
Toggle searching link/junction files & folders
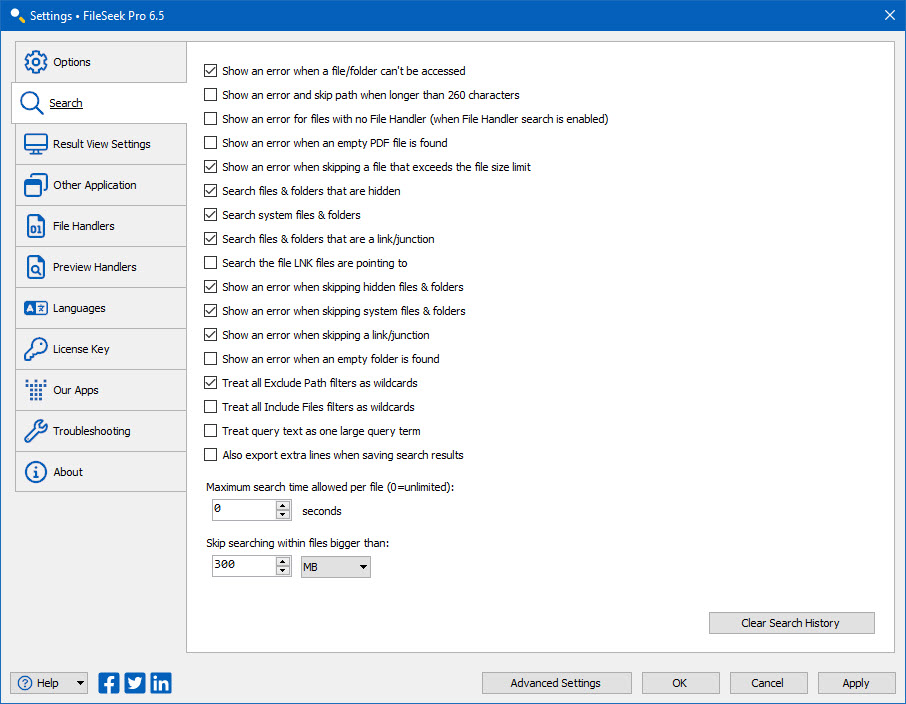(210, 239)
